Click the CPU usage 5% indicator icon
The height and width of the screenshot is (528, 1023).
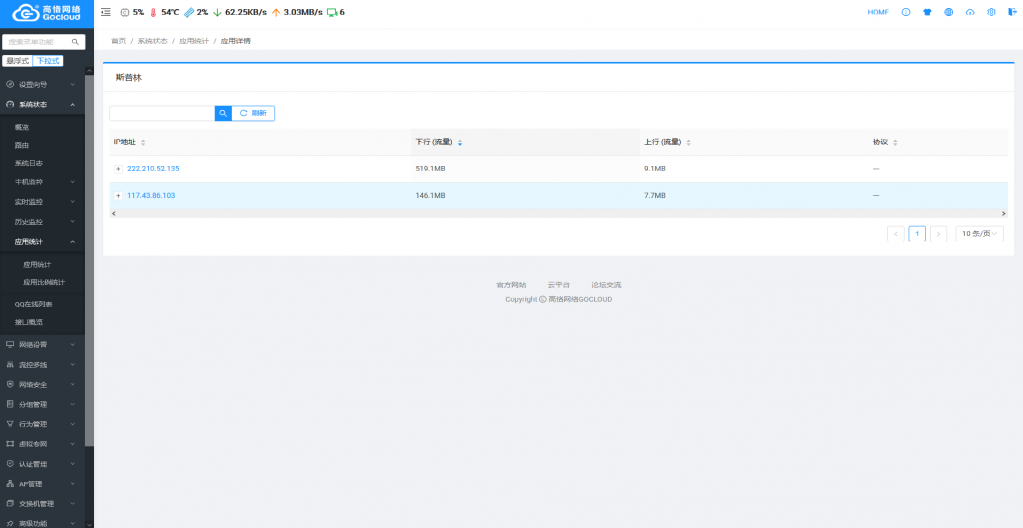pyautogui.click(x=125, y=12)
